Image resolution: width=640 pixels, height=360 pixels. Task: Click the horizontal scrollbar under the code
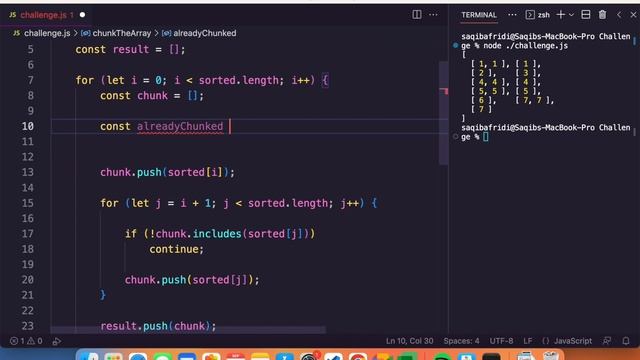tap(188, 330)
